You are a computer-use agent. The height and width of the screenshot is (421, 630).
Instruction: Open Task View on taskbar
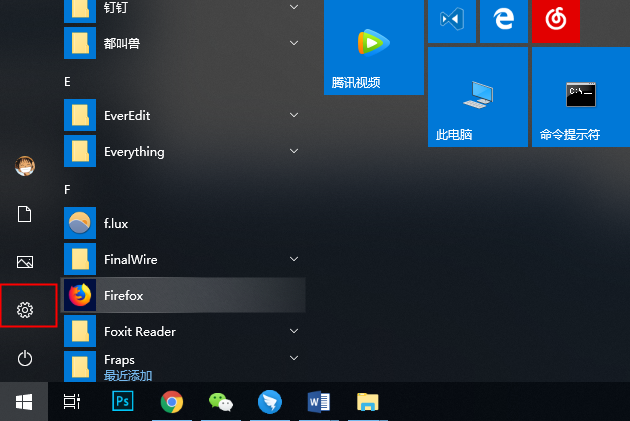72,402
